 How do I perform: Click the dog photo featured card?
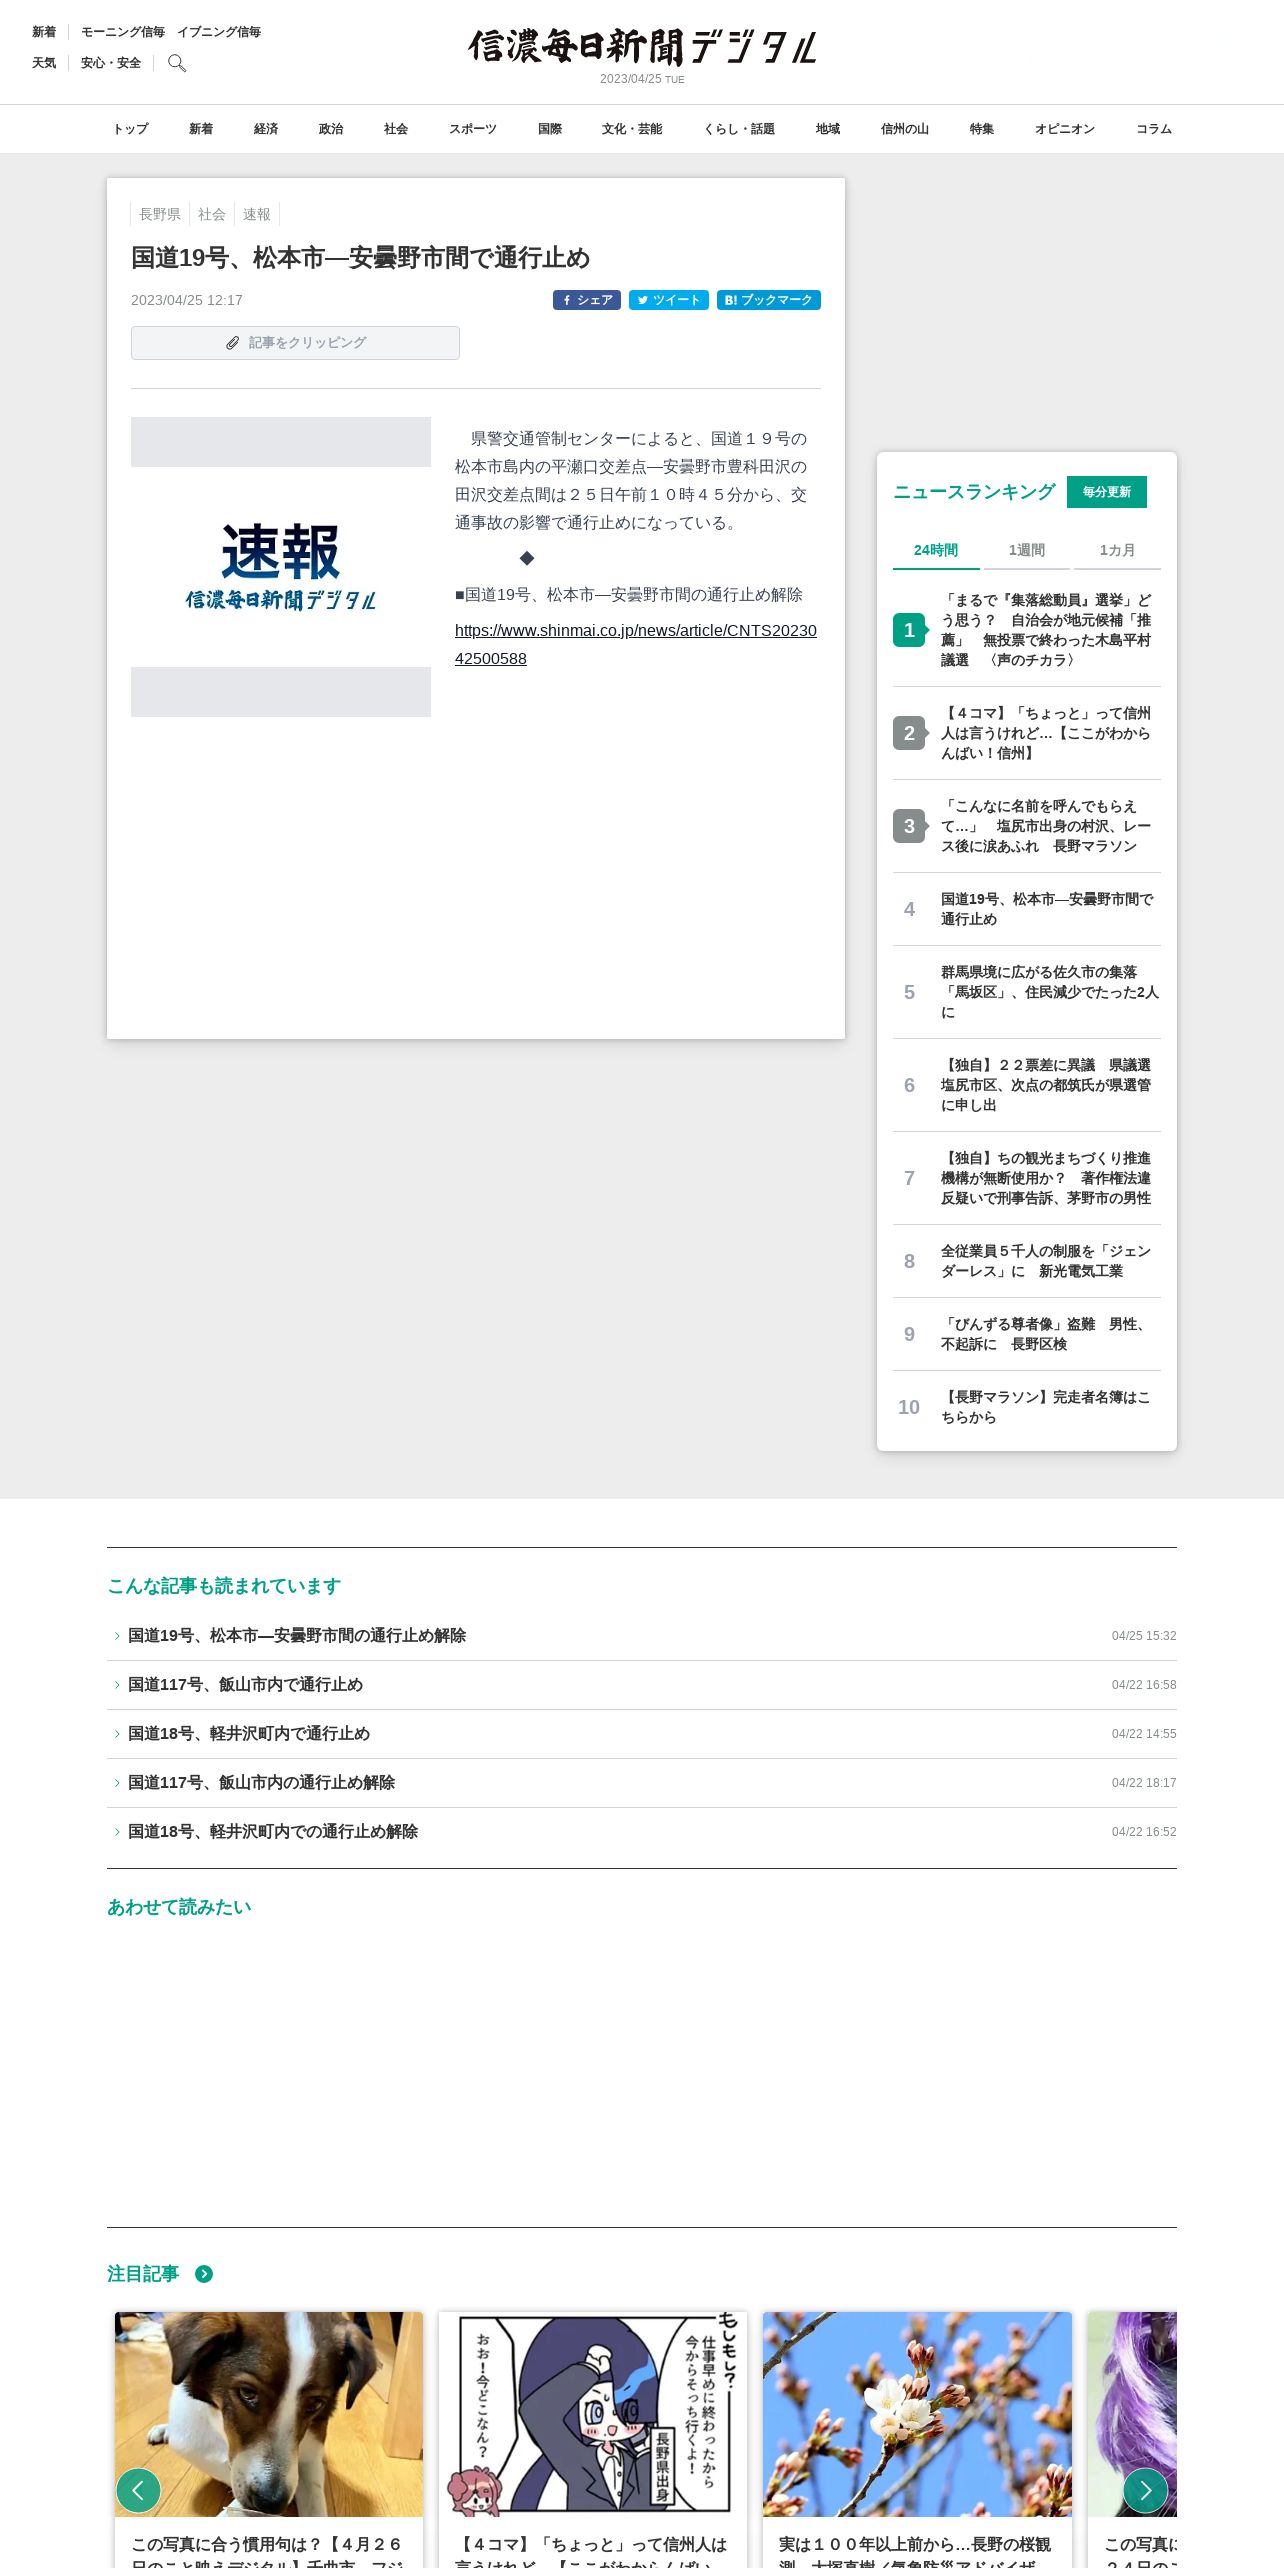[x=269, y=2439]
